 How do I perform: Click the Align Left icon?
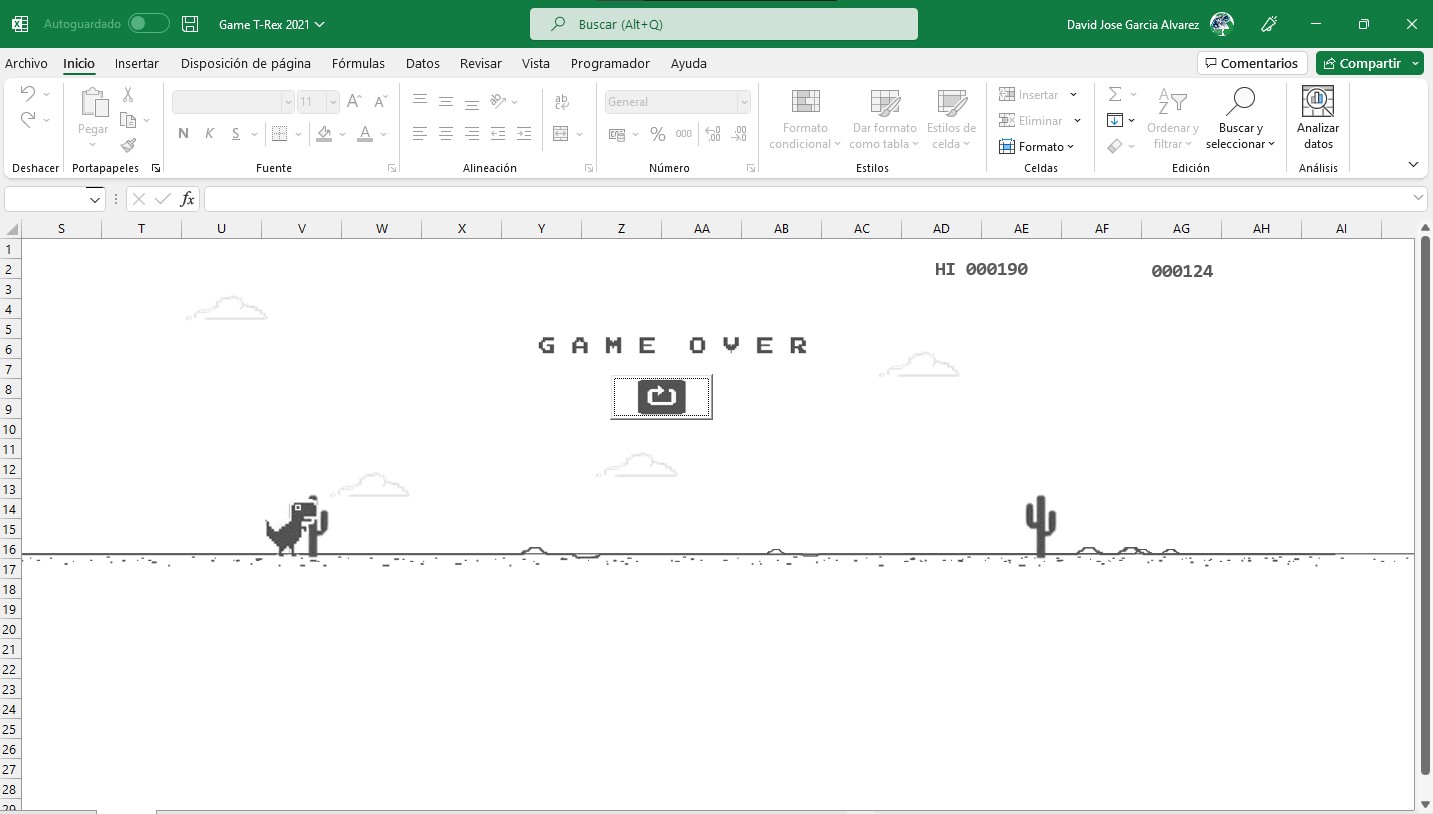click(x=420, y=133)
